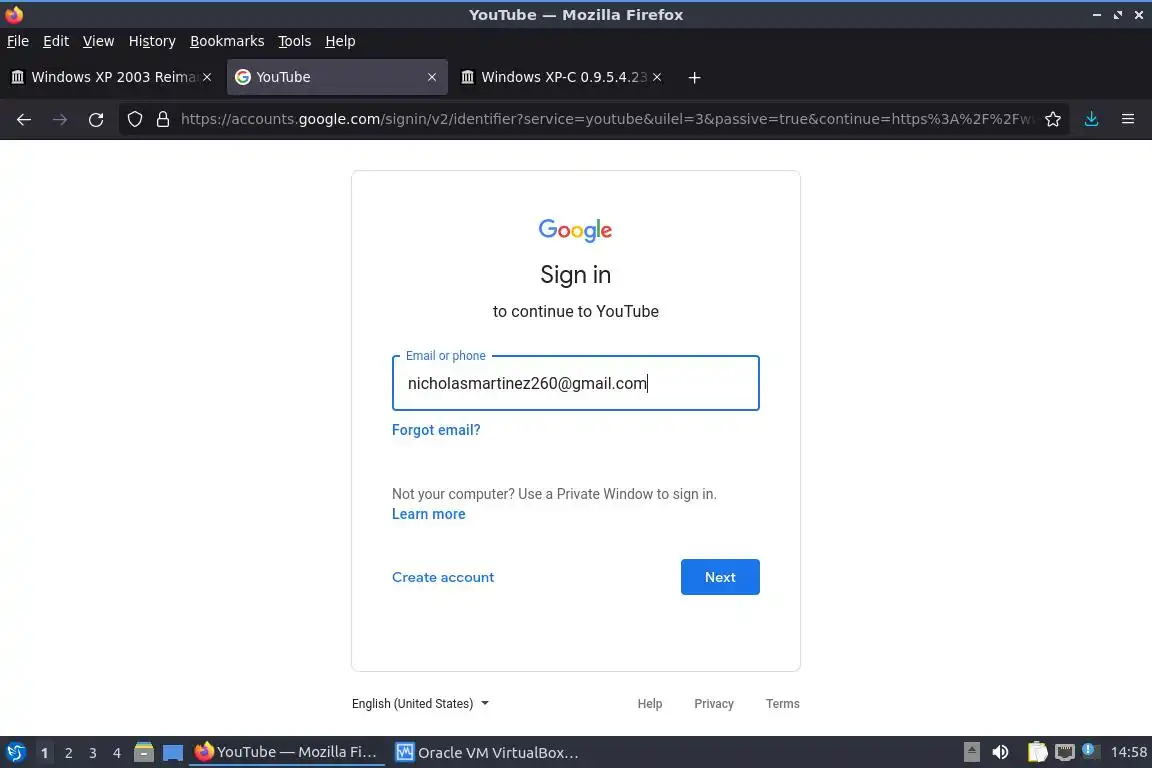Screen dimensions: 1152x768
Task: Click the Google logo
Action: click(x=575, y=230)
